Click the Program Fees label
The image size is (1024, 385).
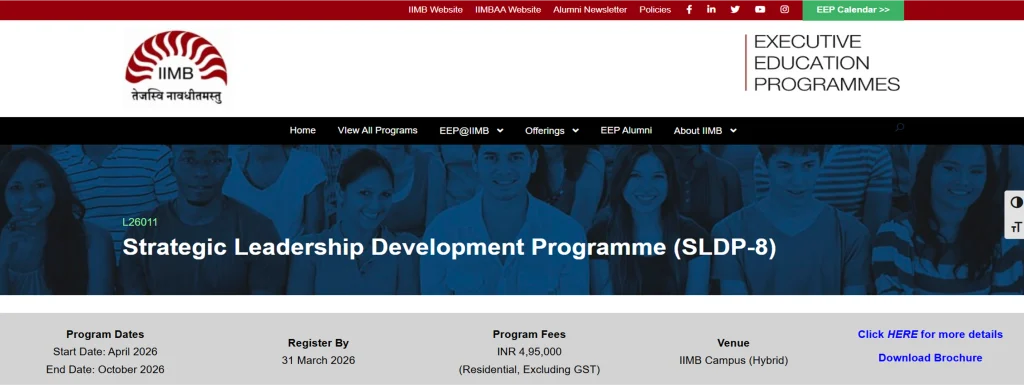pyautogui.click(x=529, y=334)
